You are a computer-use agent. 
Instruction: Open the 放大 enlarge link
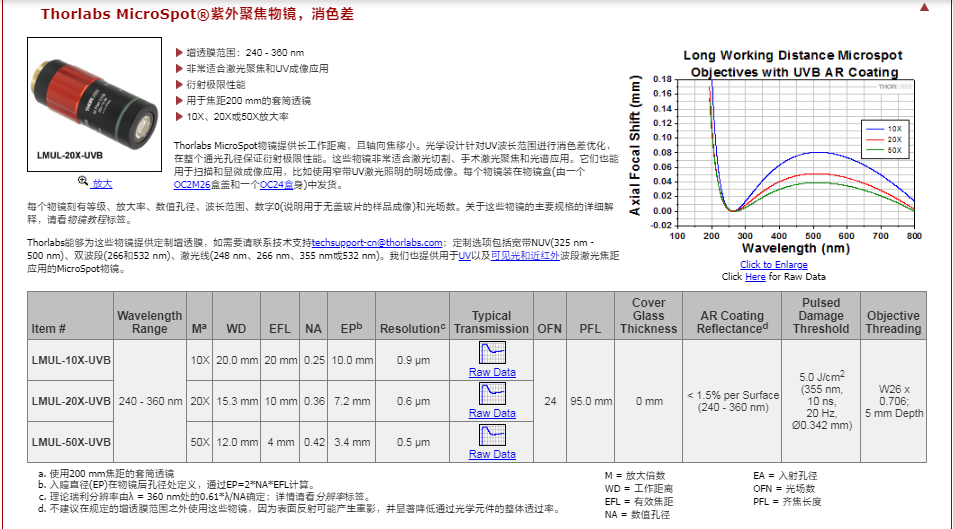pos(102,184)
